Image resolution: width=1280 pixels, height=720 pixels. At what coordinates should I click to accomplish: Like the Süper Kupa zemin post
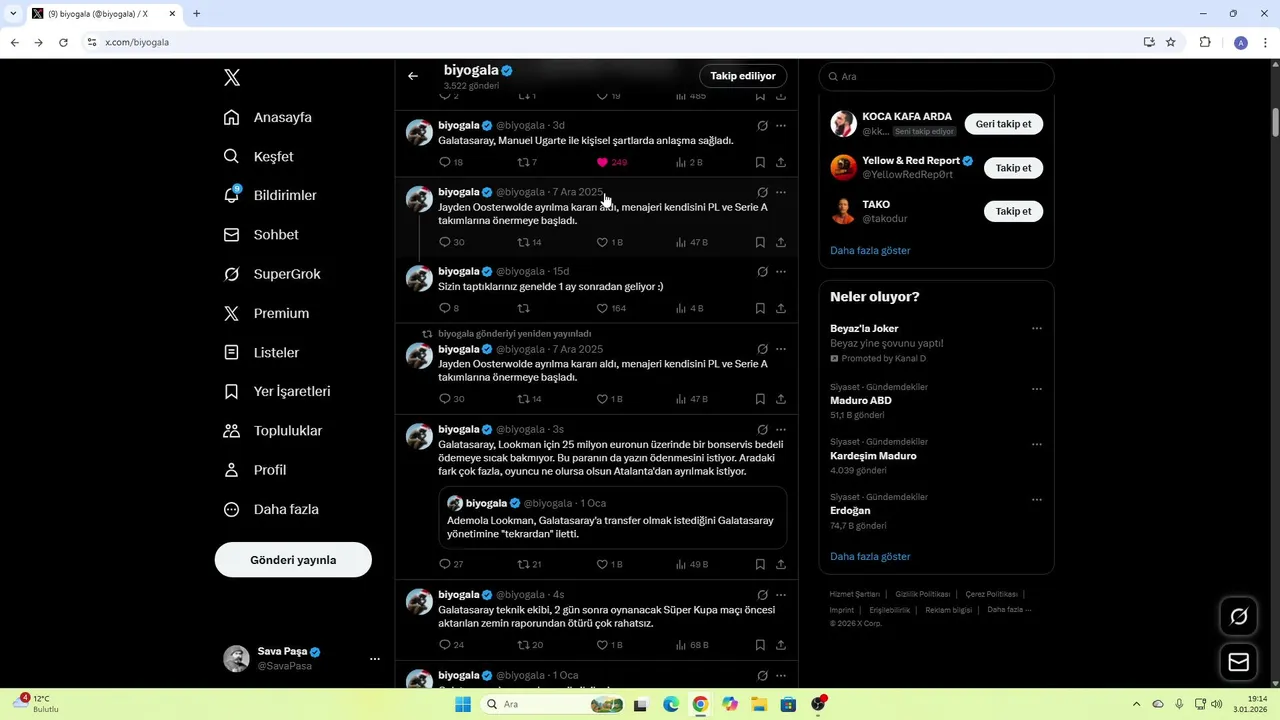pos(602,645)
